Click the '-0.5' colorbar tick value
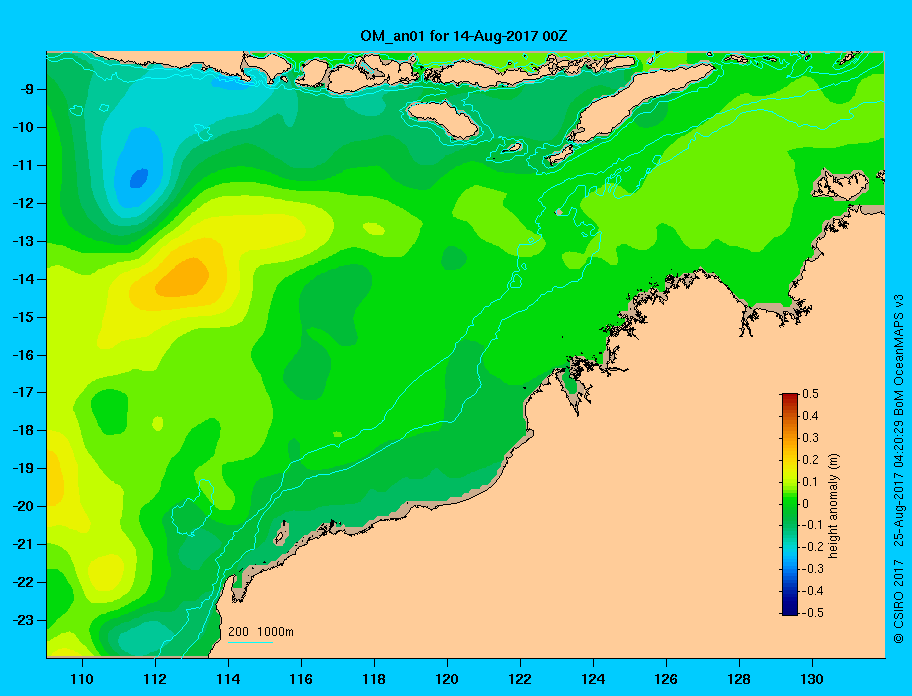This screenshot has width=912, height=696. (813, 613)
